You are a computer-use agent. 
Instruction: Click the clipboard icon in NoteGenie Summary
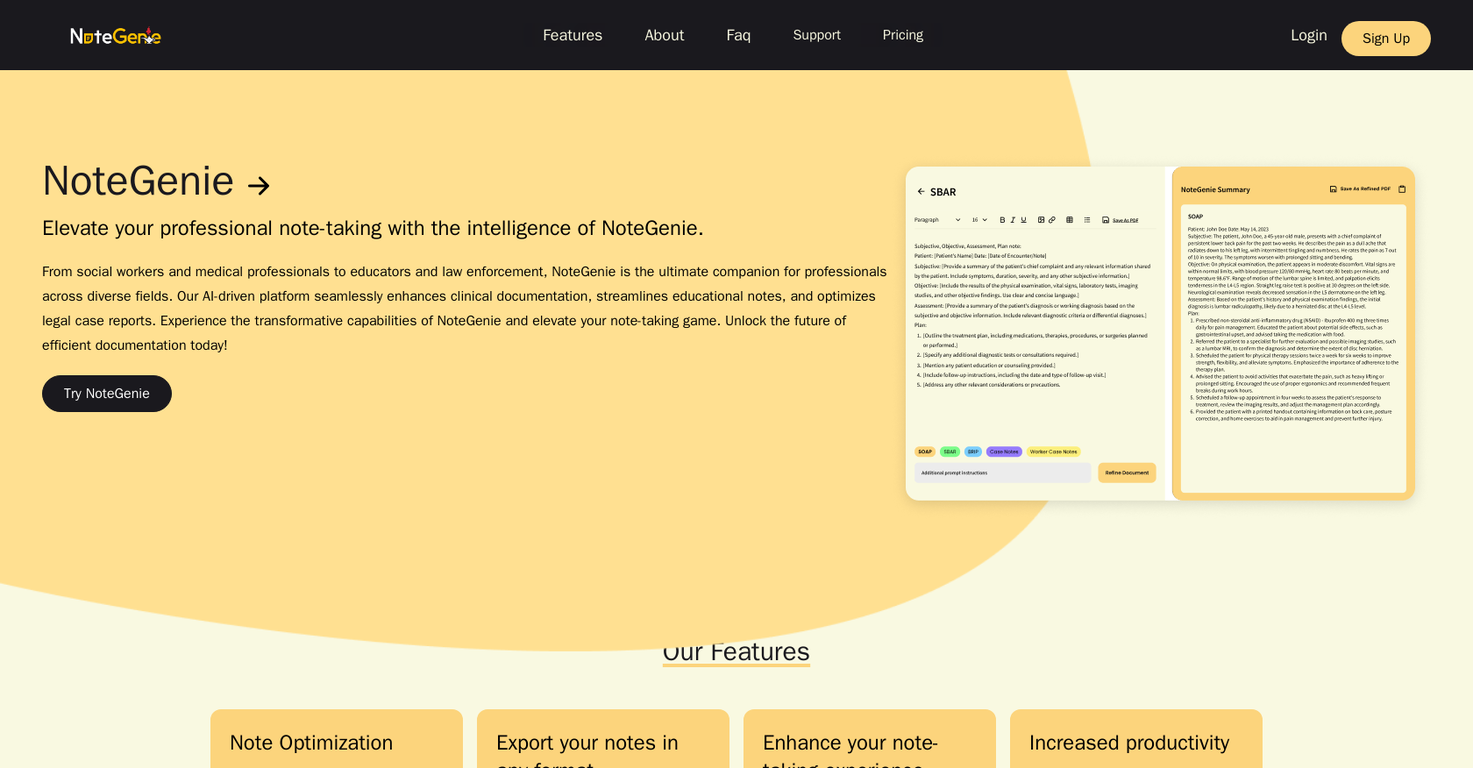1402,188
